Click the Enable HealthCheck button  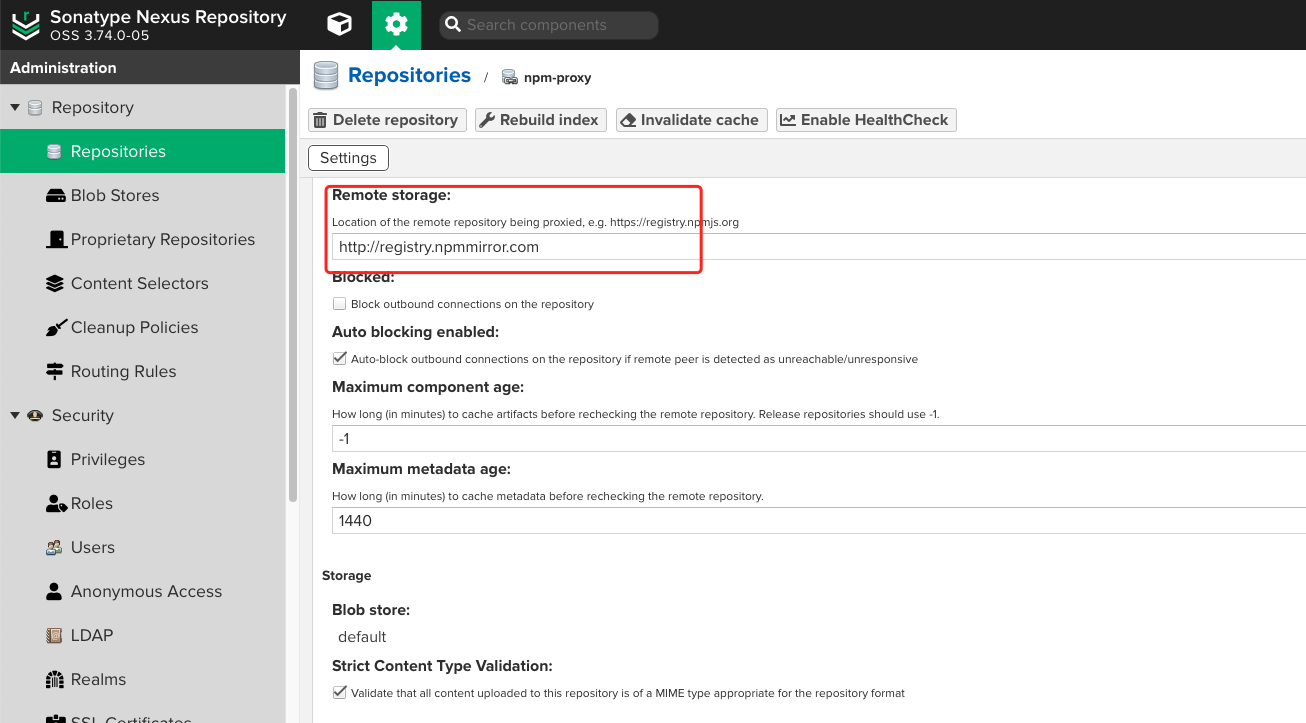coord(866,120)
